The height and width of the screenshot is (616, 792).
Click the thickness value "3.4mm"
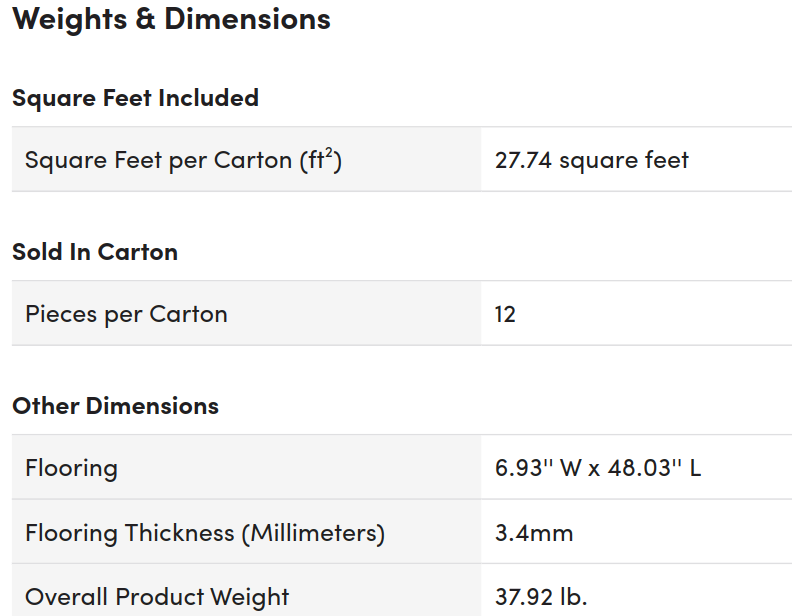pos(534,533)
